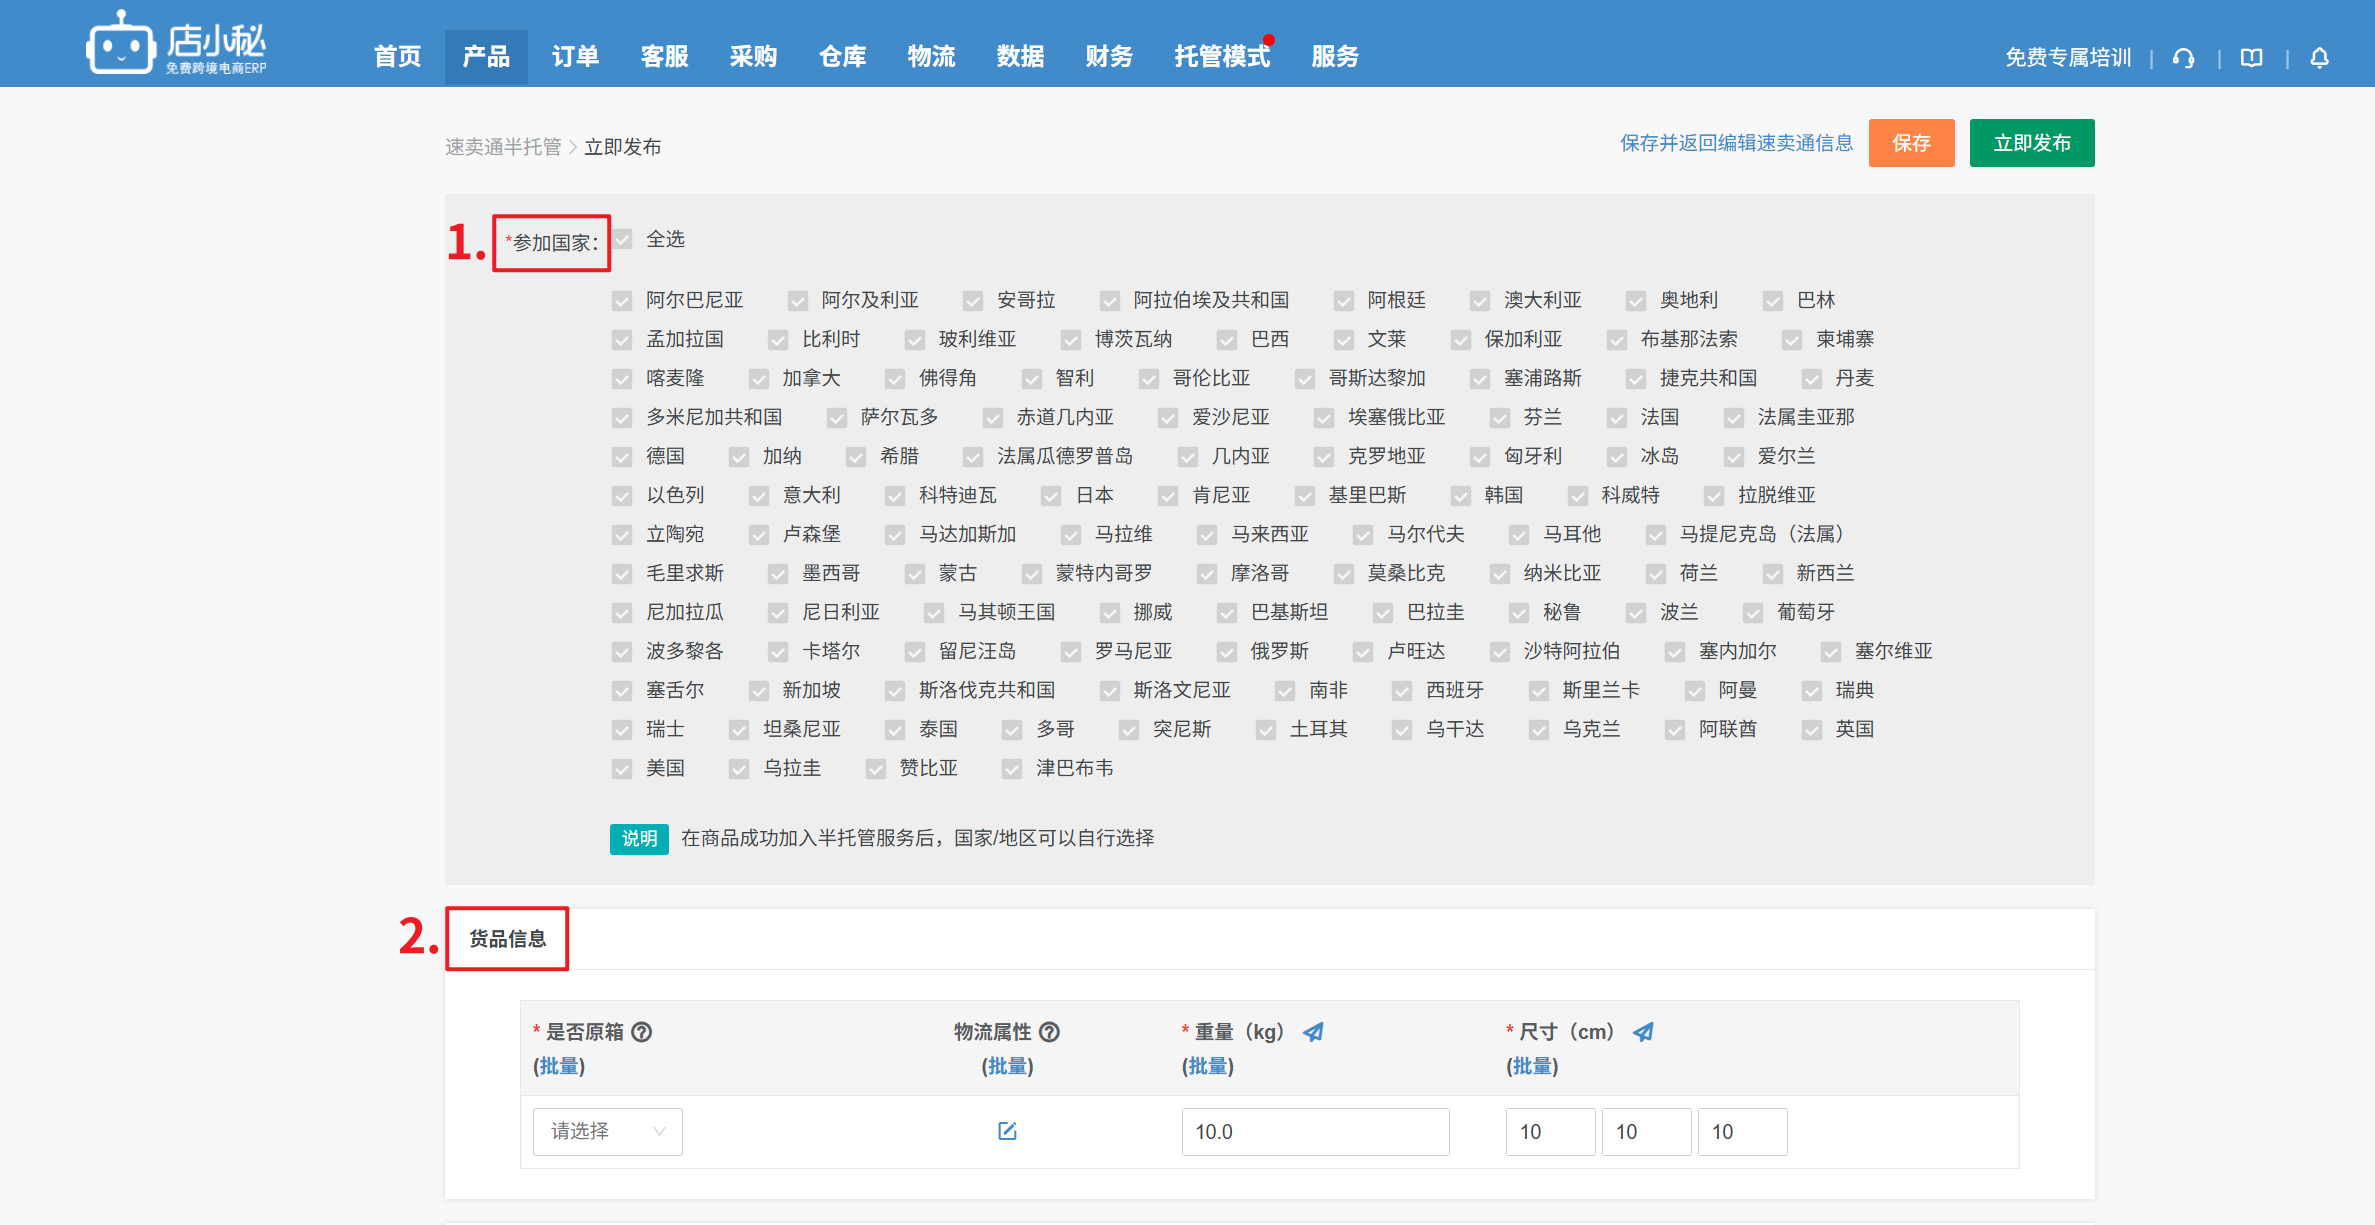Click the green 立即发布 button
This screenshot has width=2375, height=1225.
coord(2031,143)
